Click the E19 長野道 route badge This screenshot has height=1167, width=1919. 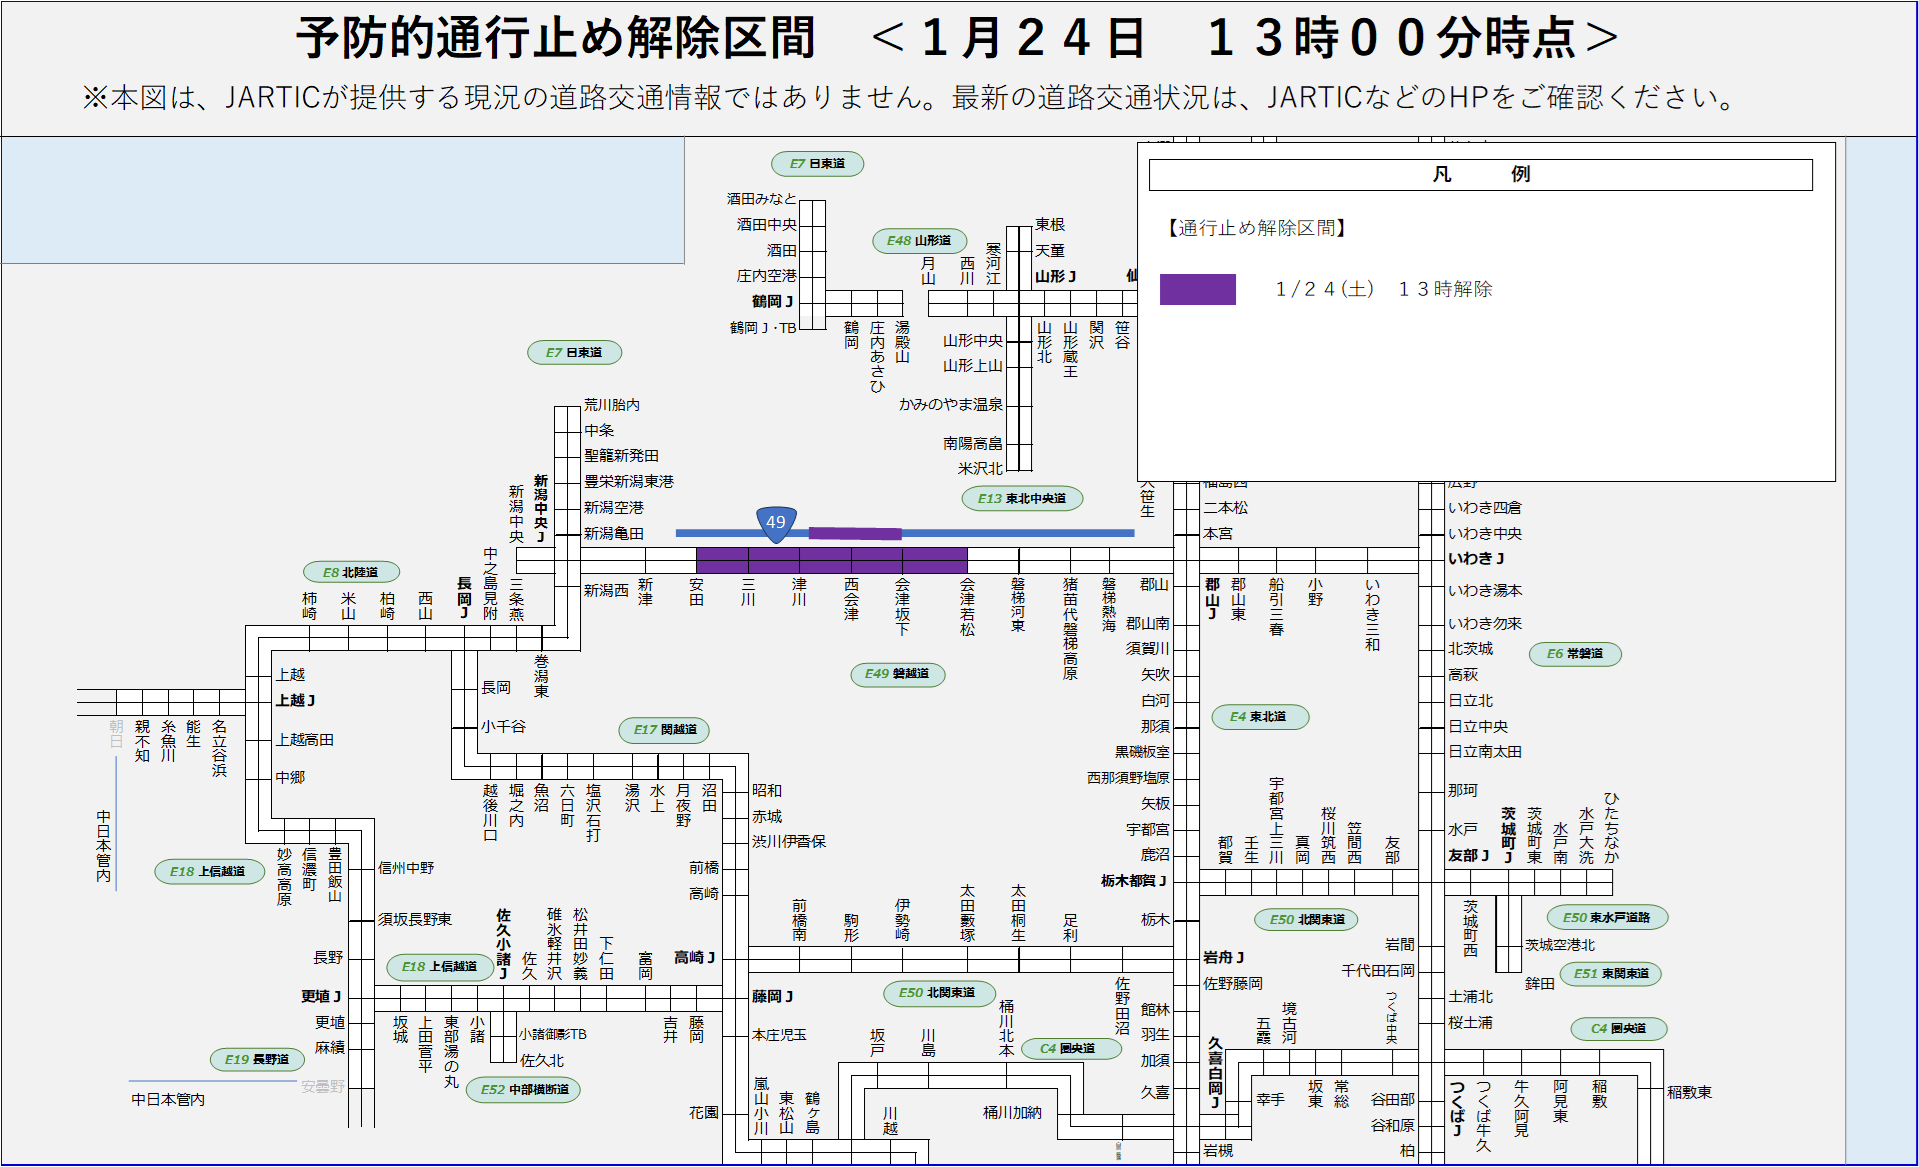(x=257, y=1060)
